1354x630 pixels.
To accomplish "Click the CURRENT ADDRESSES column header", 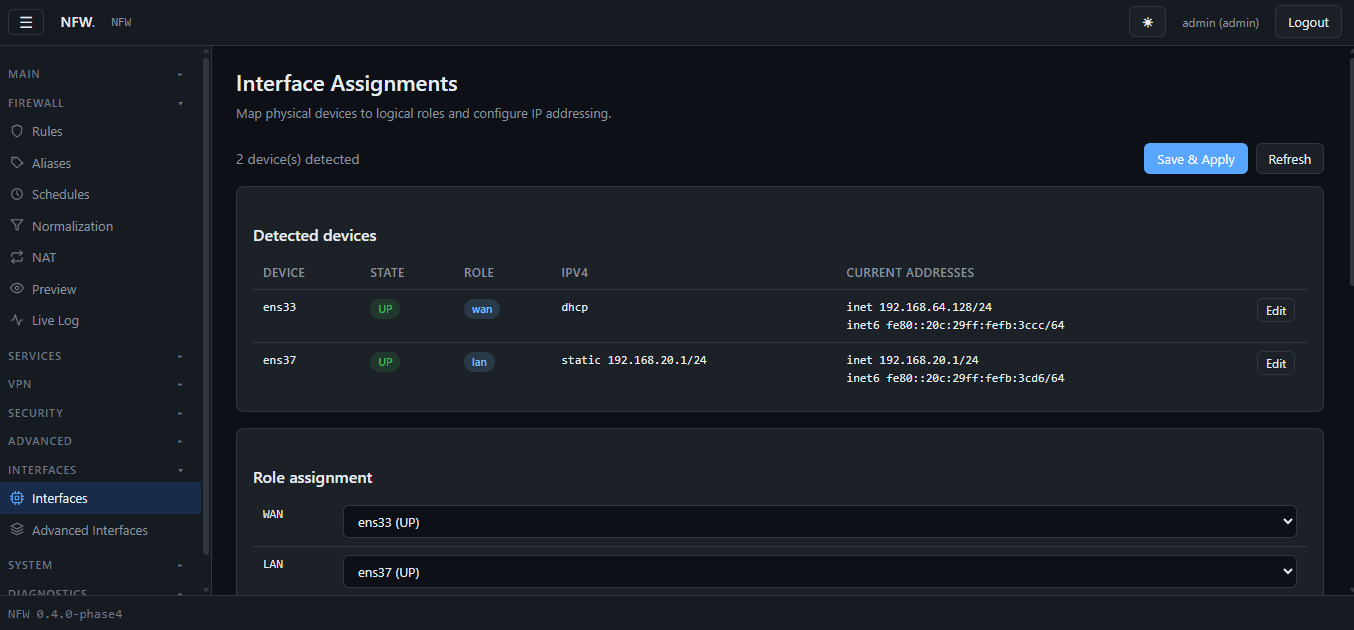I will (910, 273).
